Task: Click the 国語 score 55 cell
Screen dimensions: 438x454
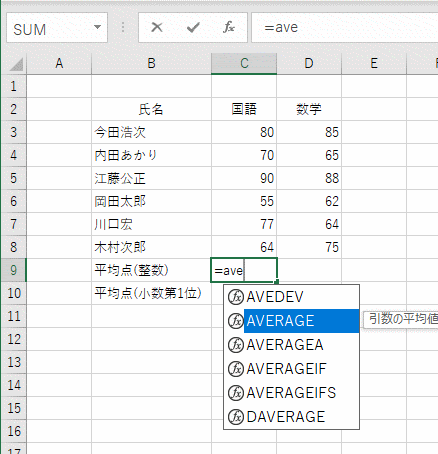Action: 244,201
